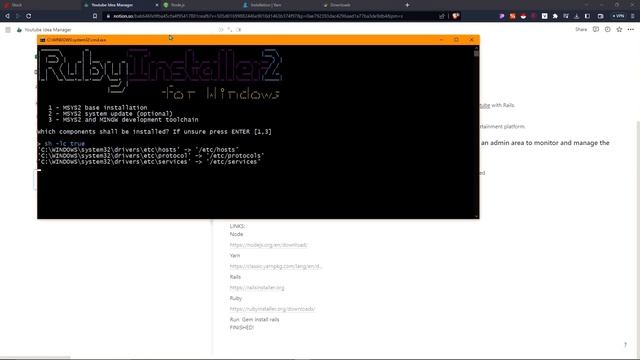
Task: Click the cmd.exe window title bar icon
Action: tap(42, 40)
